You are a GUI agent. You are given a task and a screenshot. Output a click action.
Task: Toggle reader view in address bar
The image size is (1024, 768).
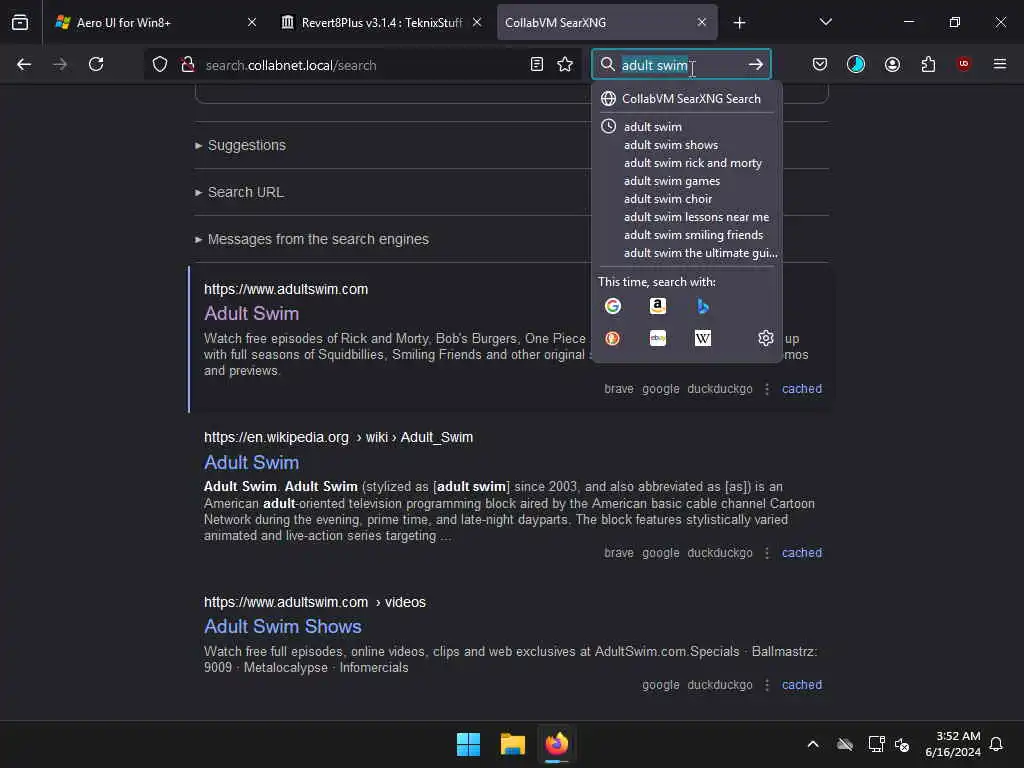click(537, 64)
